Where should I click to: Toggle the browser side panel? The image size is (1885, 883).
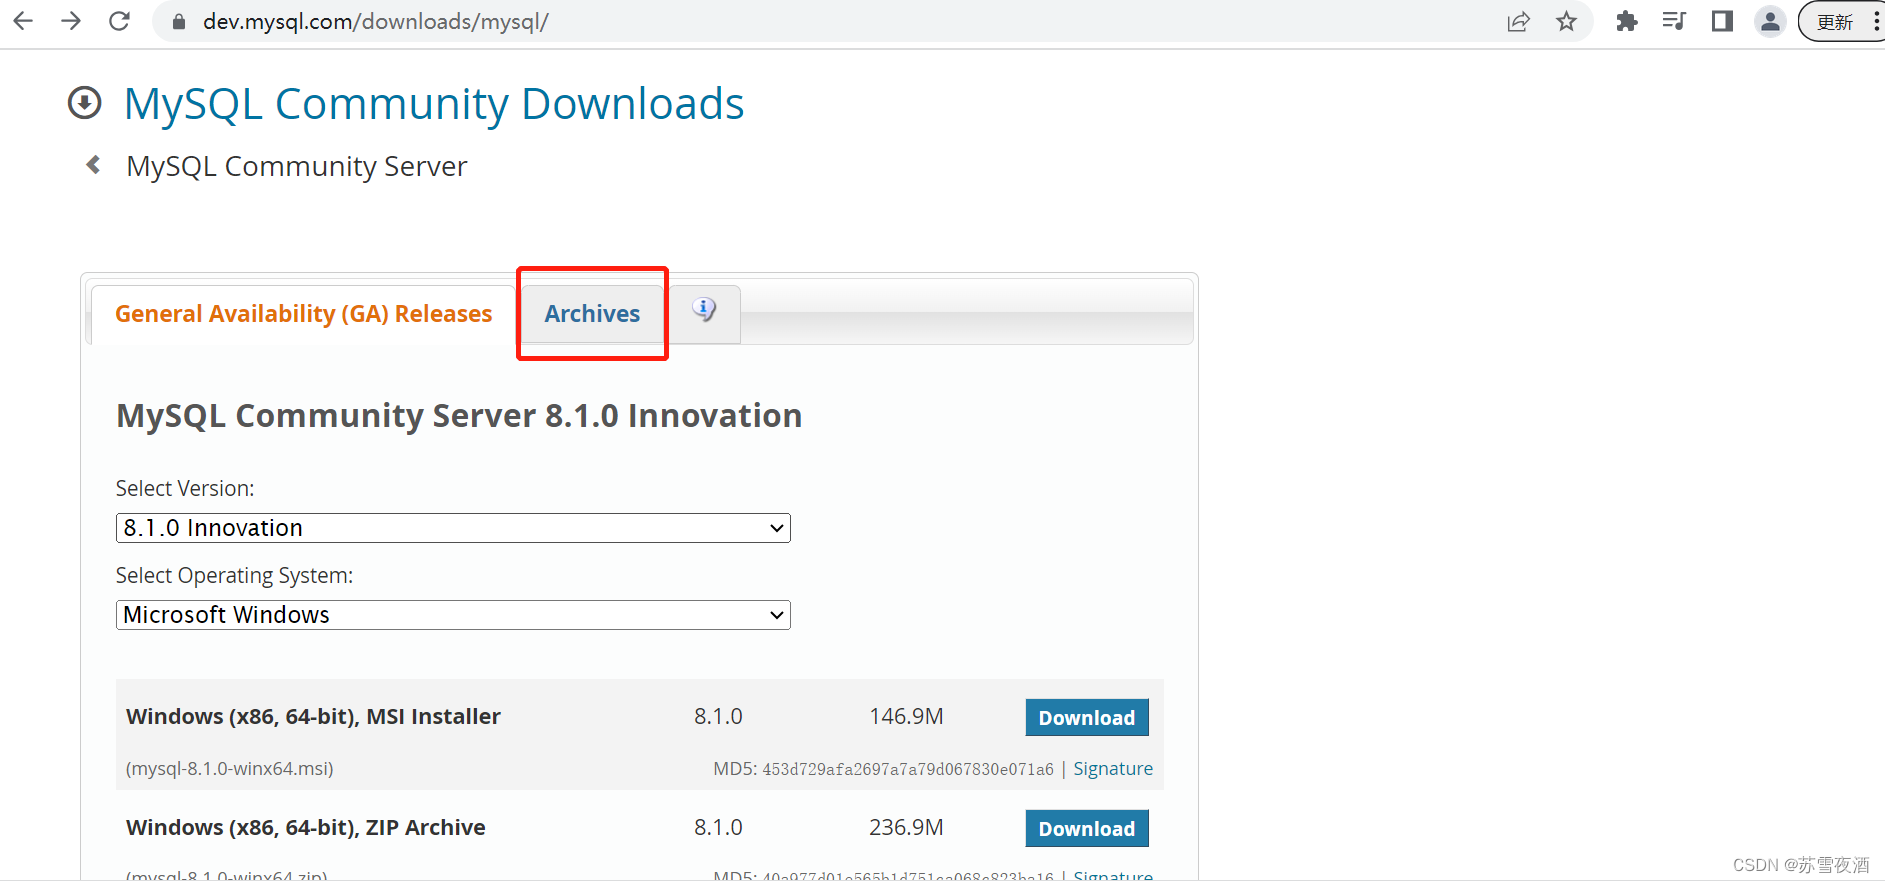(1722, 21)
